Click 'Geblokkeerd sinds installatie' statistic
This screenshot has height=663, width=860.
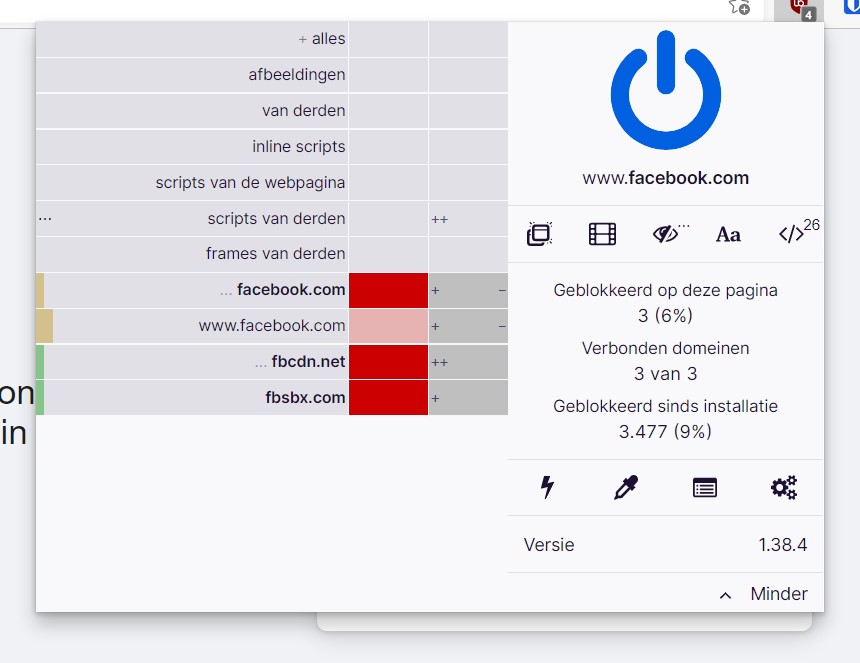665,419
